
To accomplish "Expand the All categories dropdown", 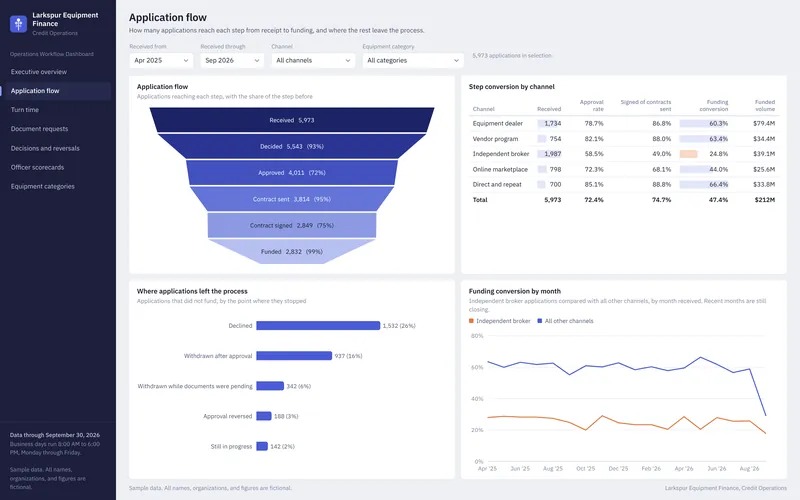I will [413, 60].
